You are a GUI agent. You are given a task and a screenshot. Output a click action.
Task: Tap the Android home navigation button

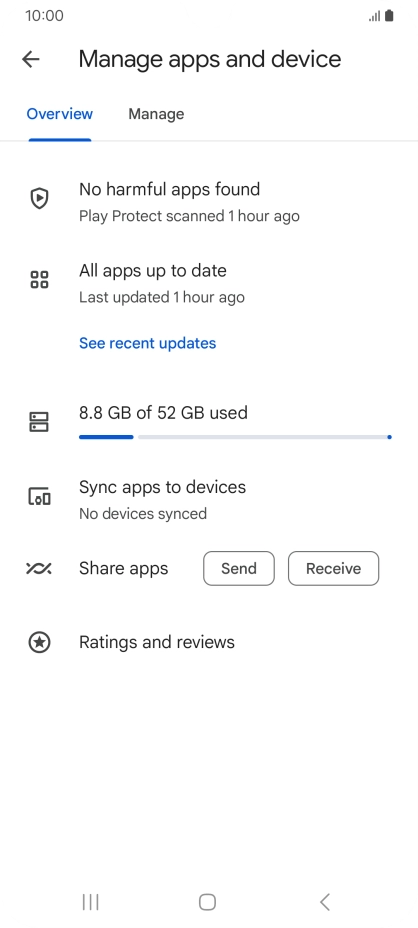[207, 902]
